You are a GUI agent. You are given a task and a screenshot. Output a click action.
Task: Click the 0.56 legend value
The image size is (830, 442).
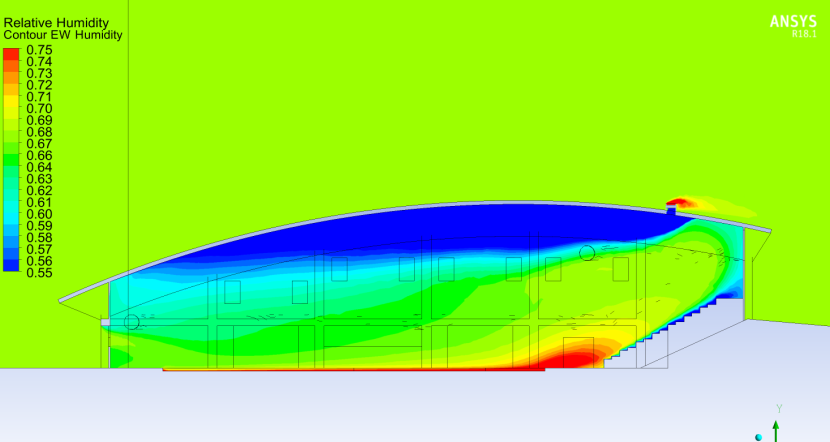click(39, 261)
